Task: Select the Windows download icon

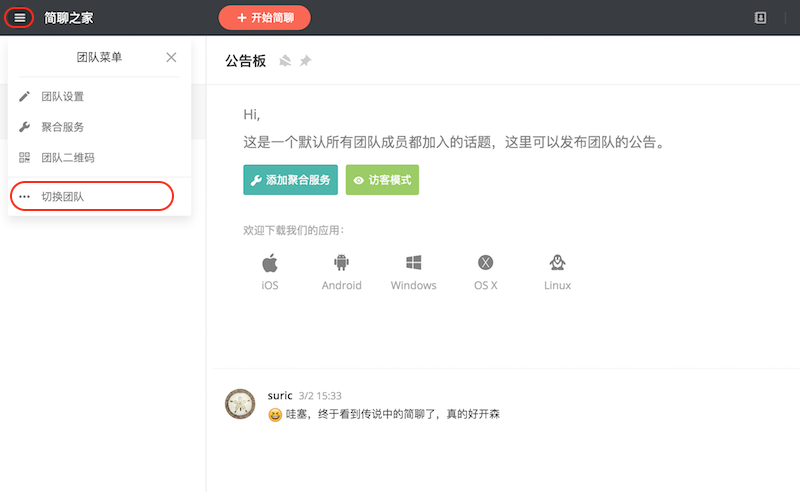Action: tap(413, 264)
